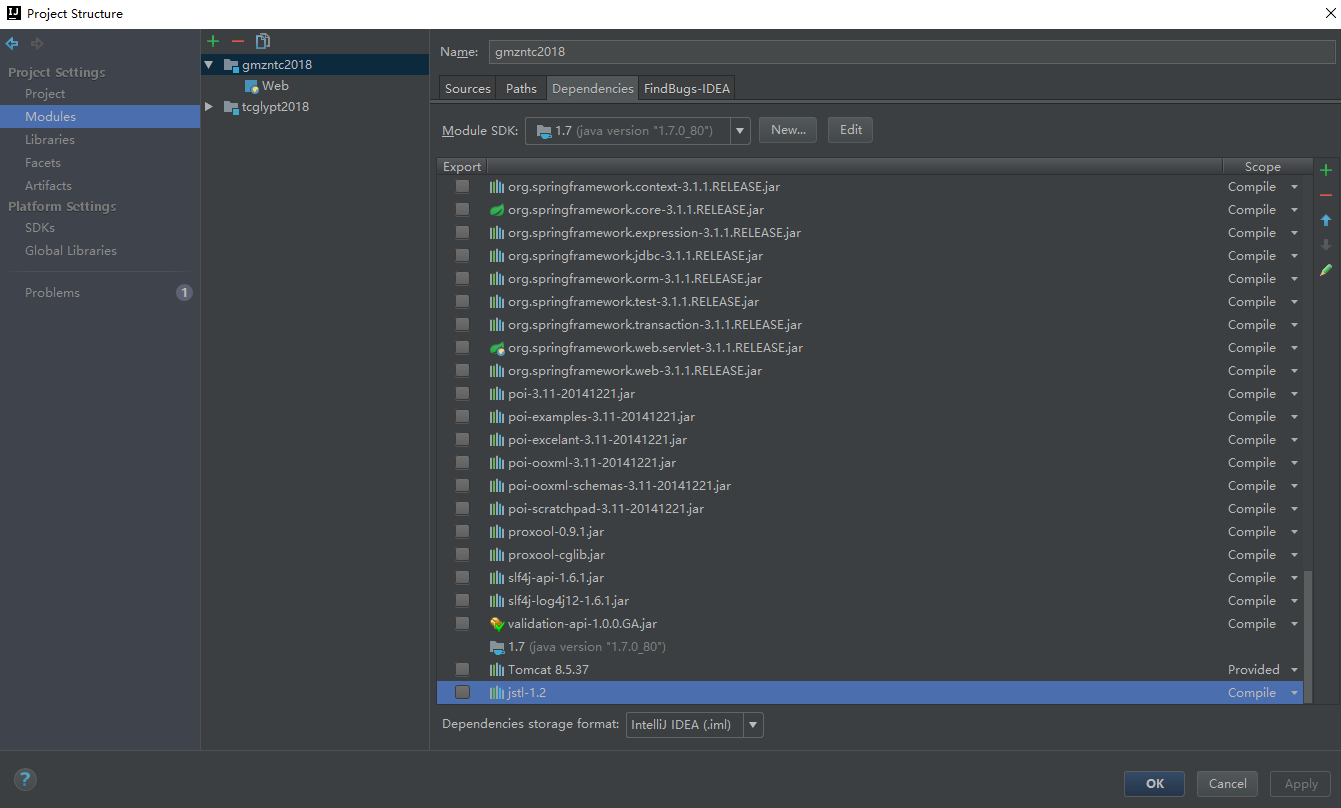Add a new module with green plus
The width and height of the screenshot is (1341, 808).
pos(212,41)
